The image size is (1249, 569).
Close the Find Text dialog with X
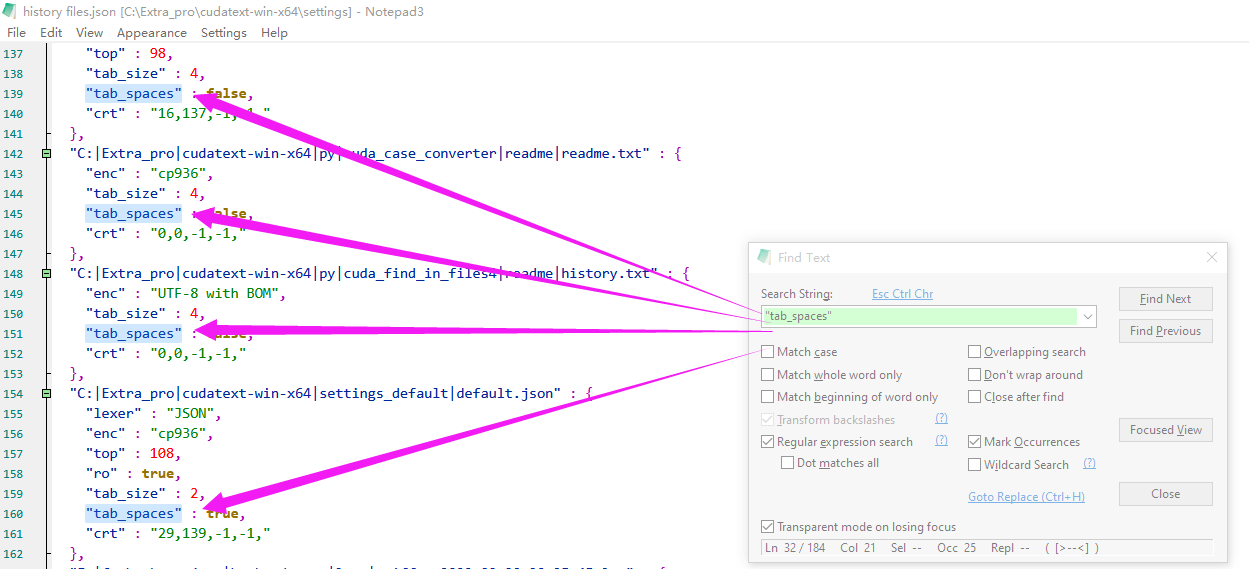coord(1211,257)
